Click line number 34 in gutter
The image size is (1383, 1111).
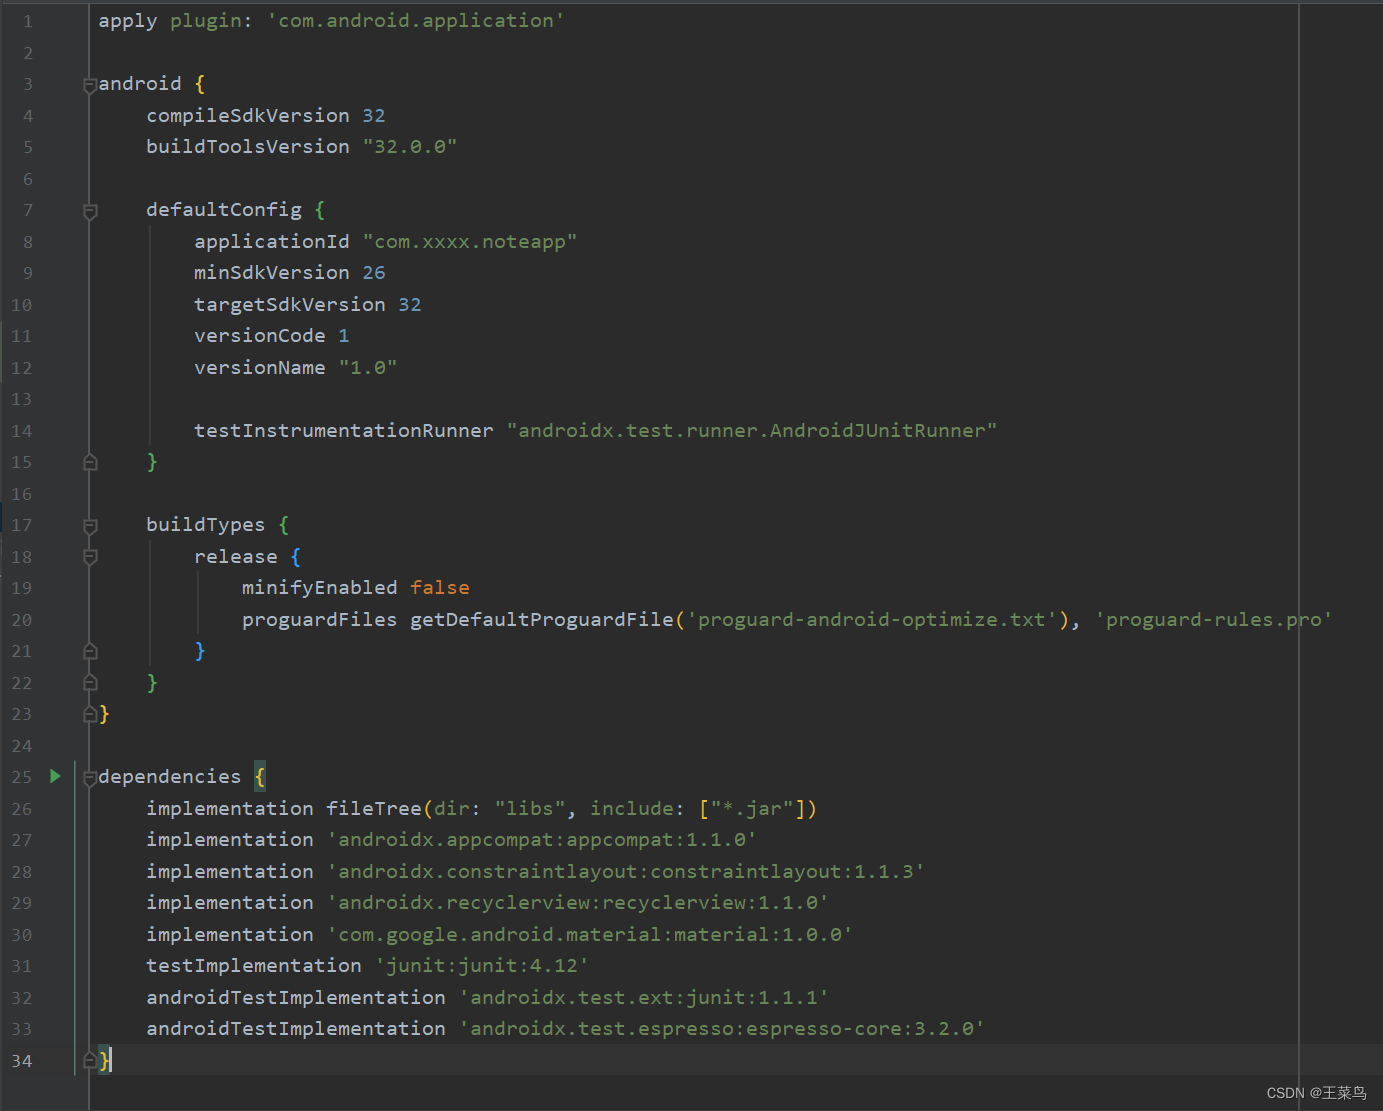22,1060
